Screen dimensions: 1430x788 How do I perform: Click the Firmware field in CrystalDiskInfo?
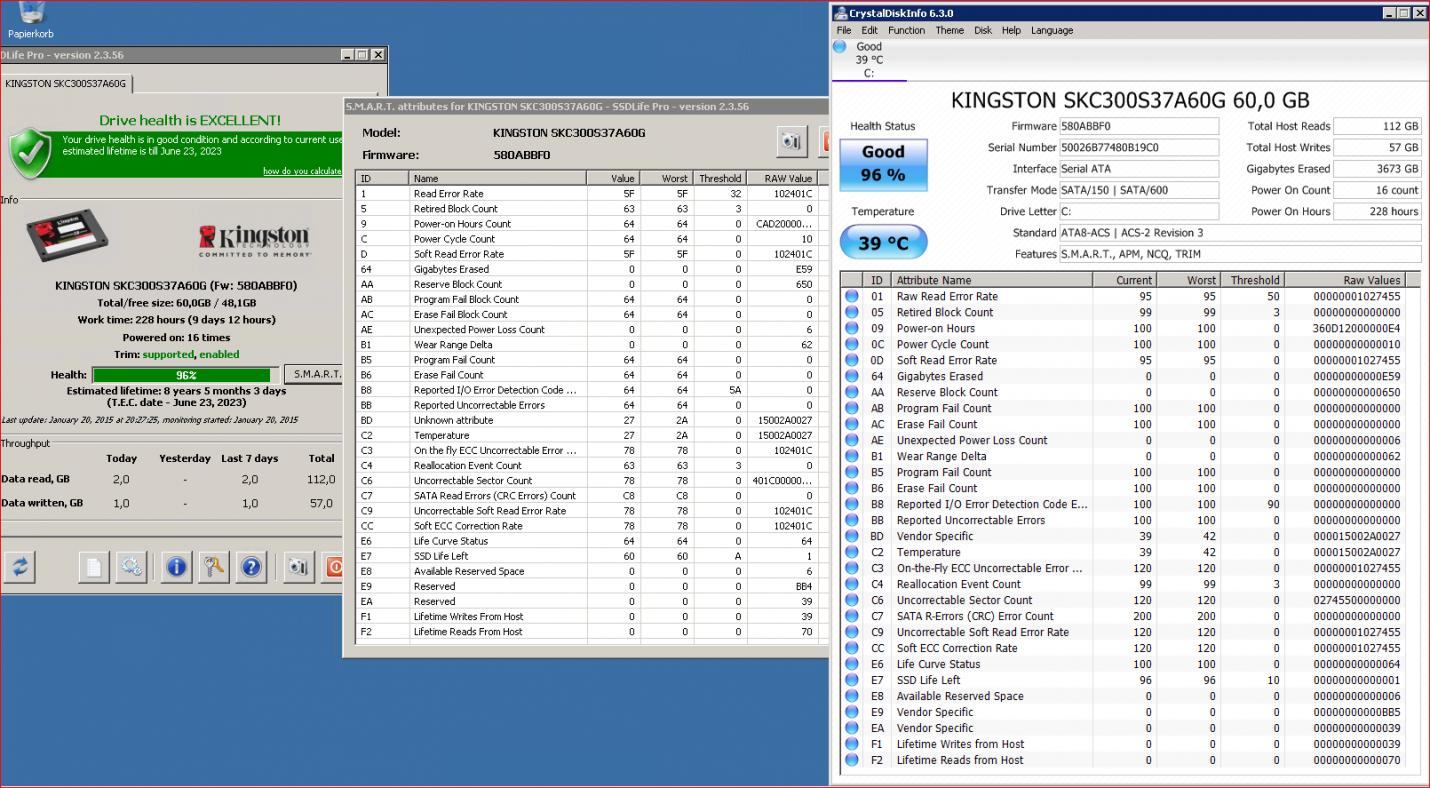pos(1139,126)
